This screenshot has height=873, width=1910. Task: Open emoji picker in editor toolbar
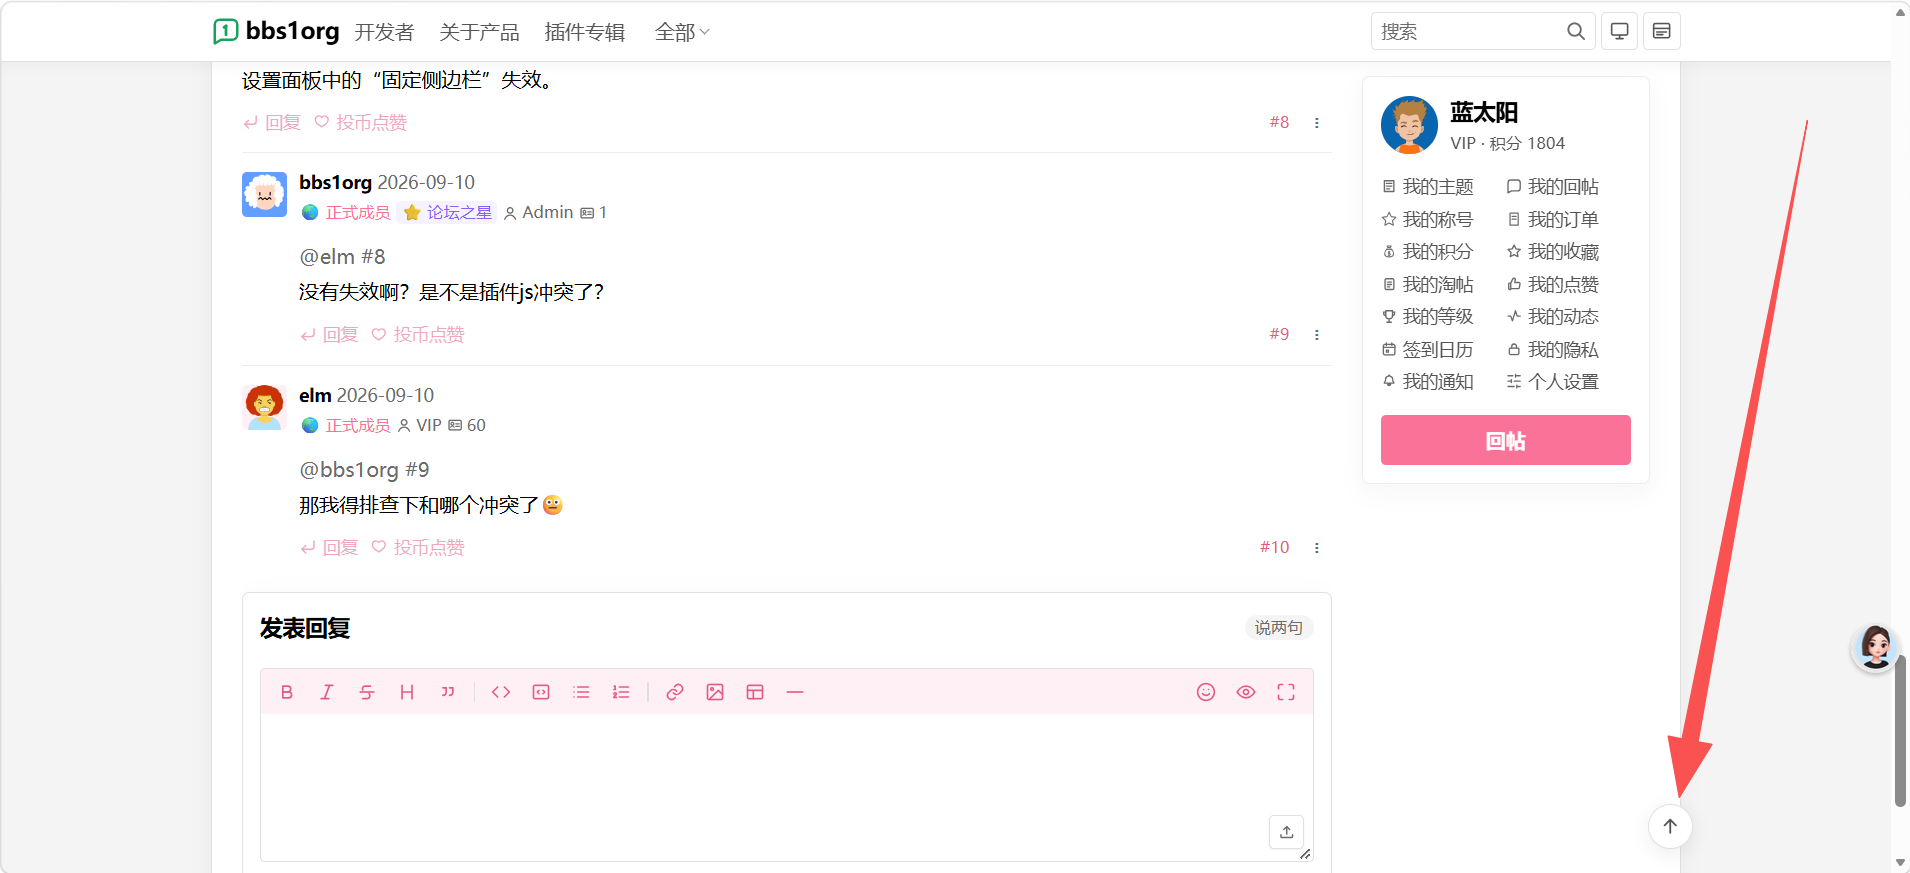pyautogui.click(x=1206, y=692)
